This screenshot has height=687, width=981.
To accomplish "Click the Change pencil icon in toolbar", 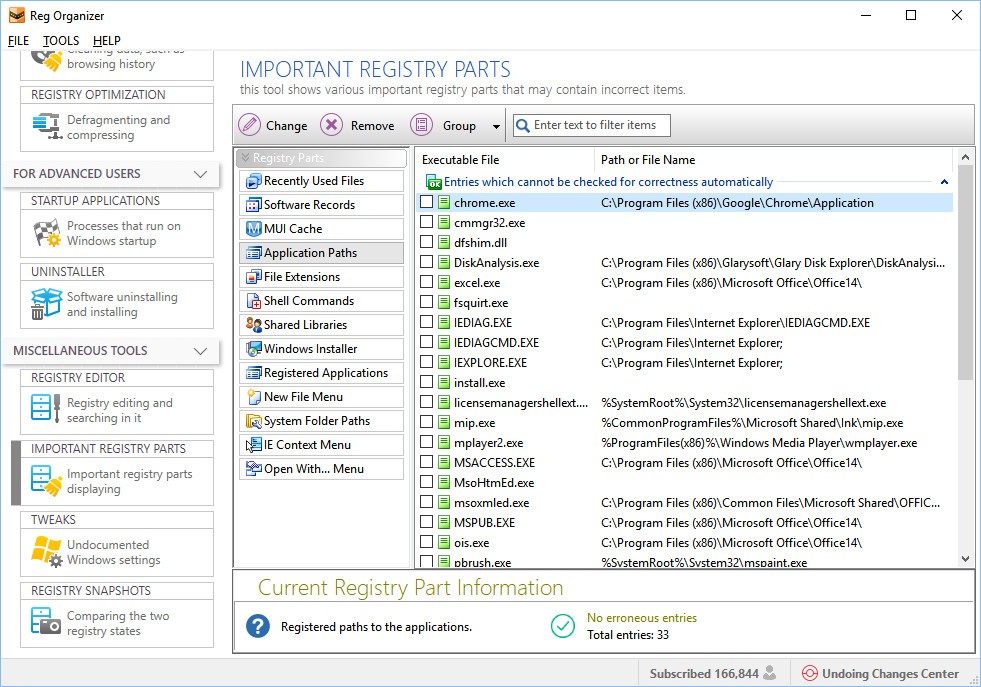I will click(250, 125).
